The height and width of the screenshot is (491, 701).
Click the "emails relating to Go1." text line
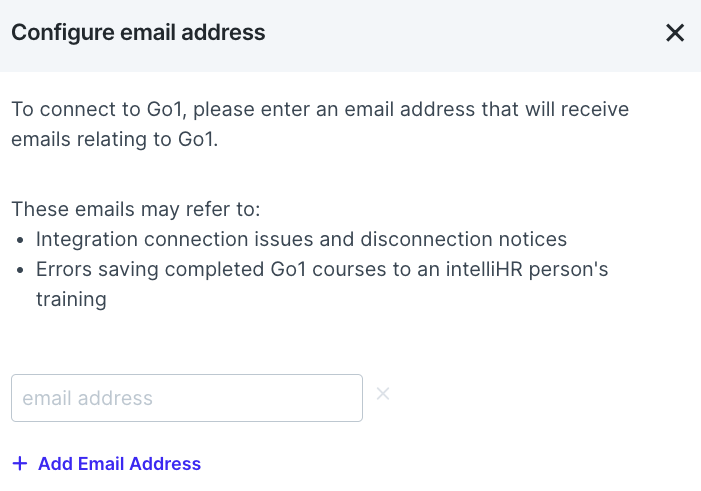(x=114, y=139)
